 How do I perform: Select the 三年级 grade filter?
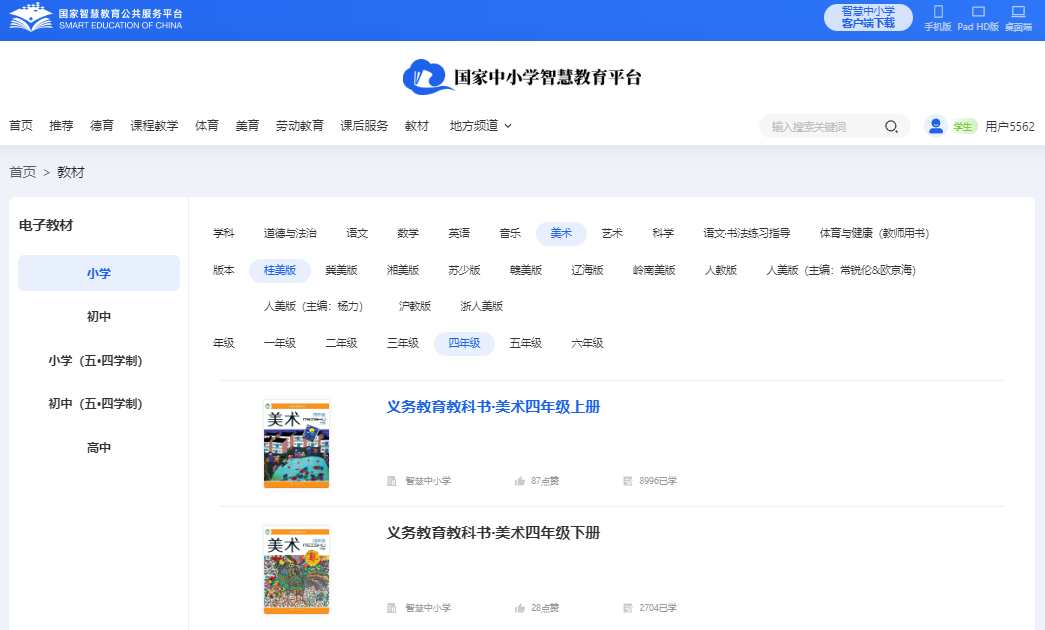(x=403, y=343)
